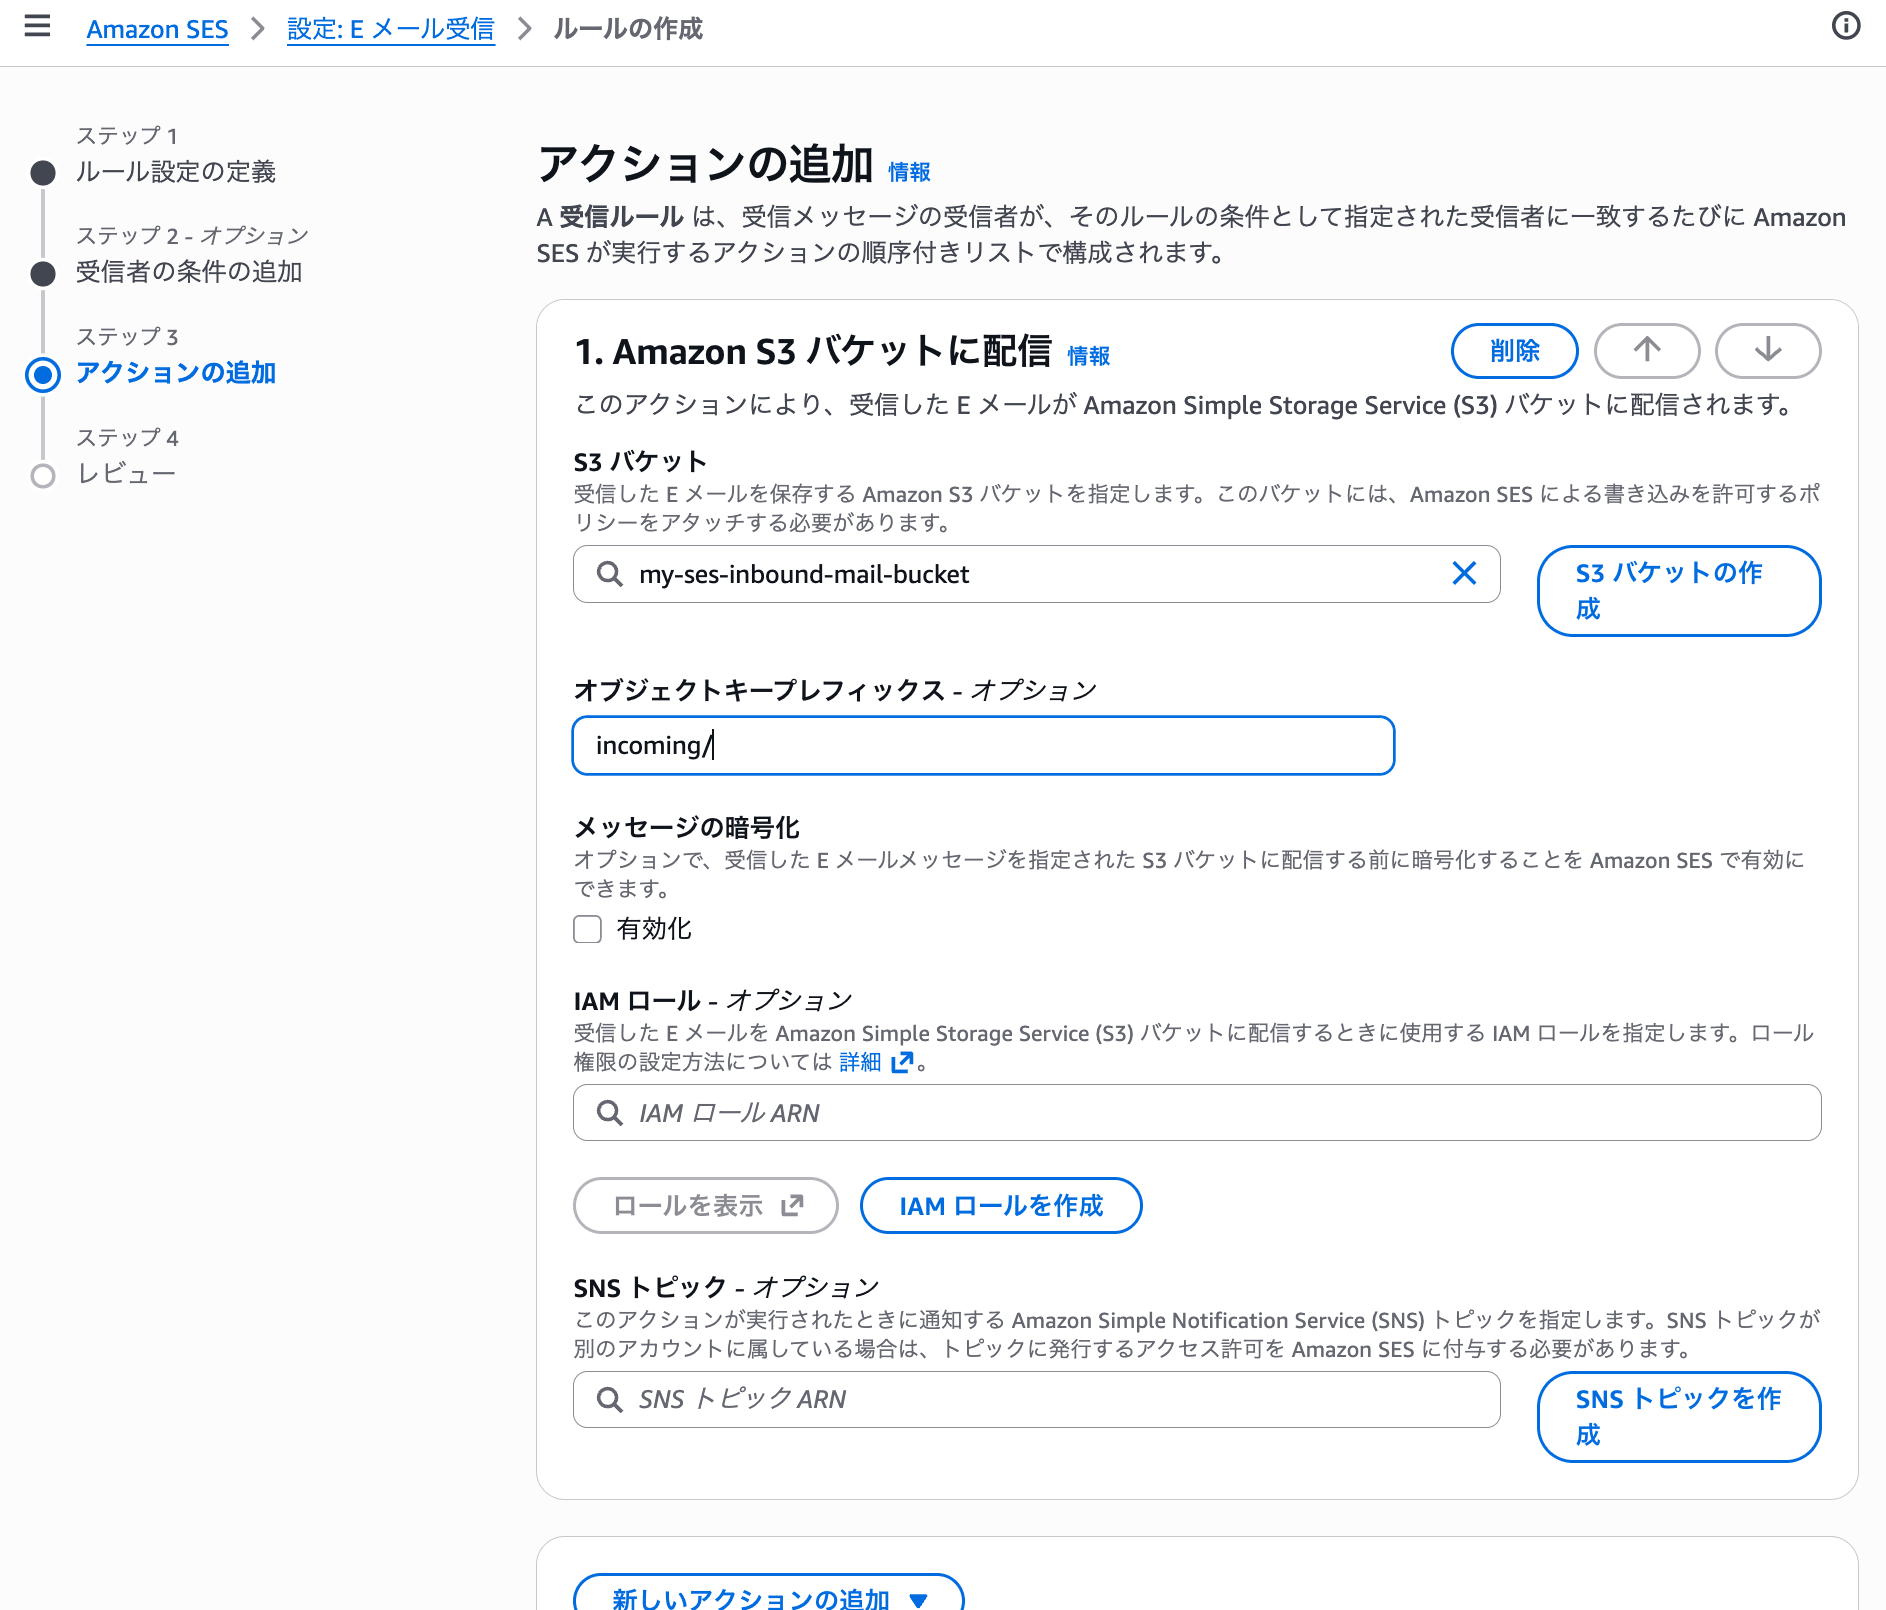Open the info panel icon at top right
The image size is (1886, 1610).
pyautogui.click(x=1845, y=26)
